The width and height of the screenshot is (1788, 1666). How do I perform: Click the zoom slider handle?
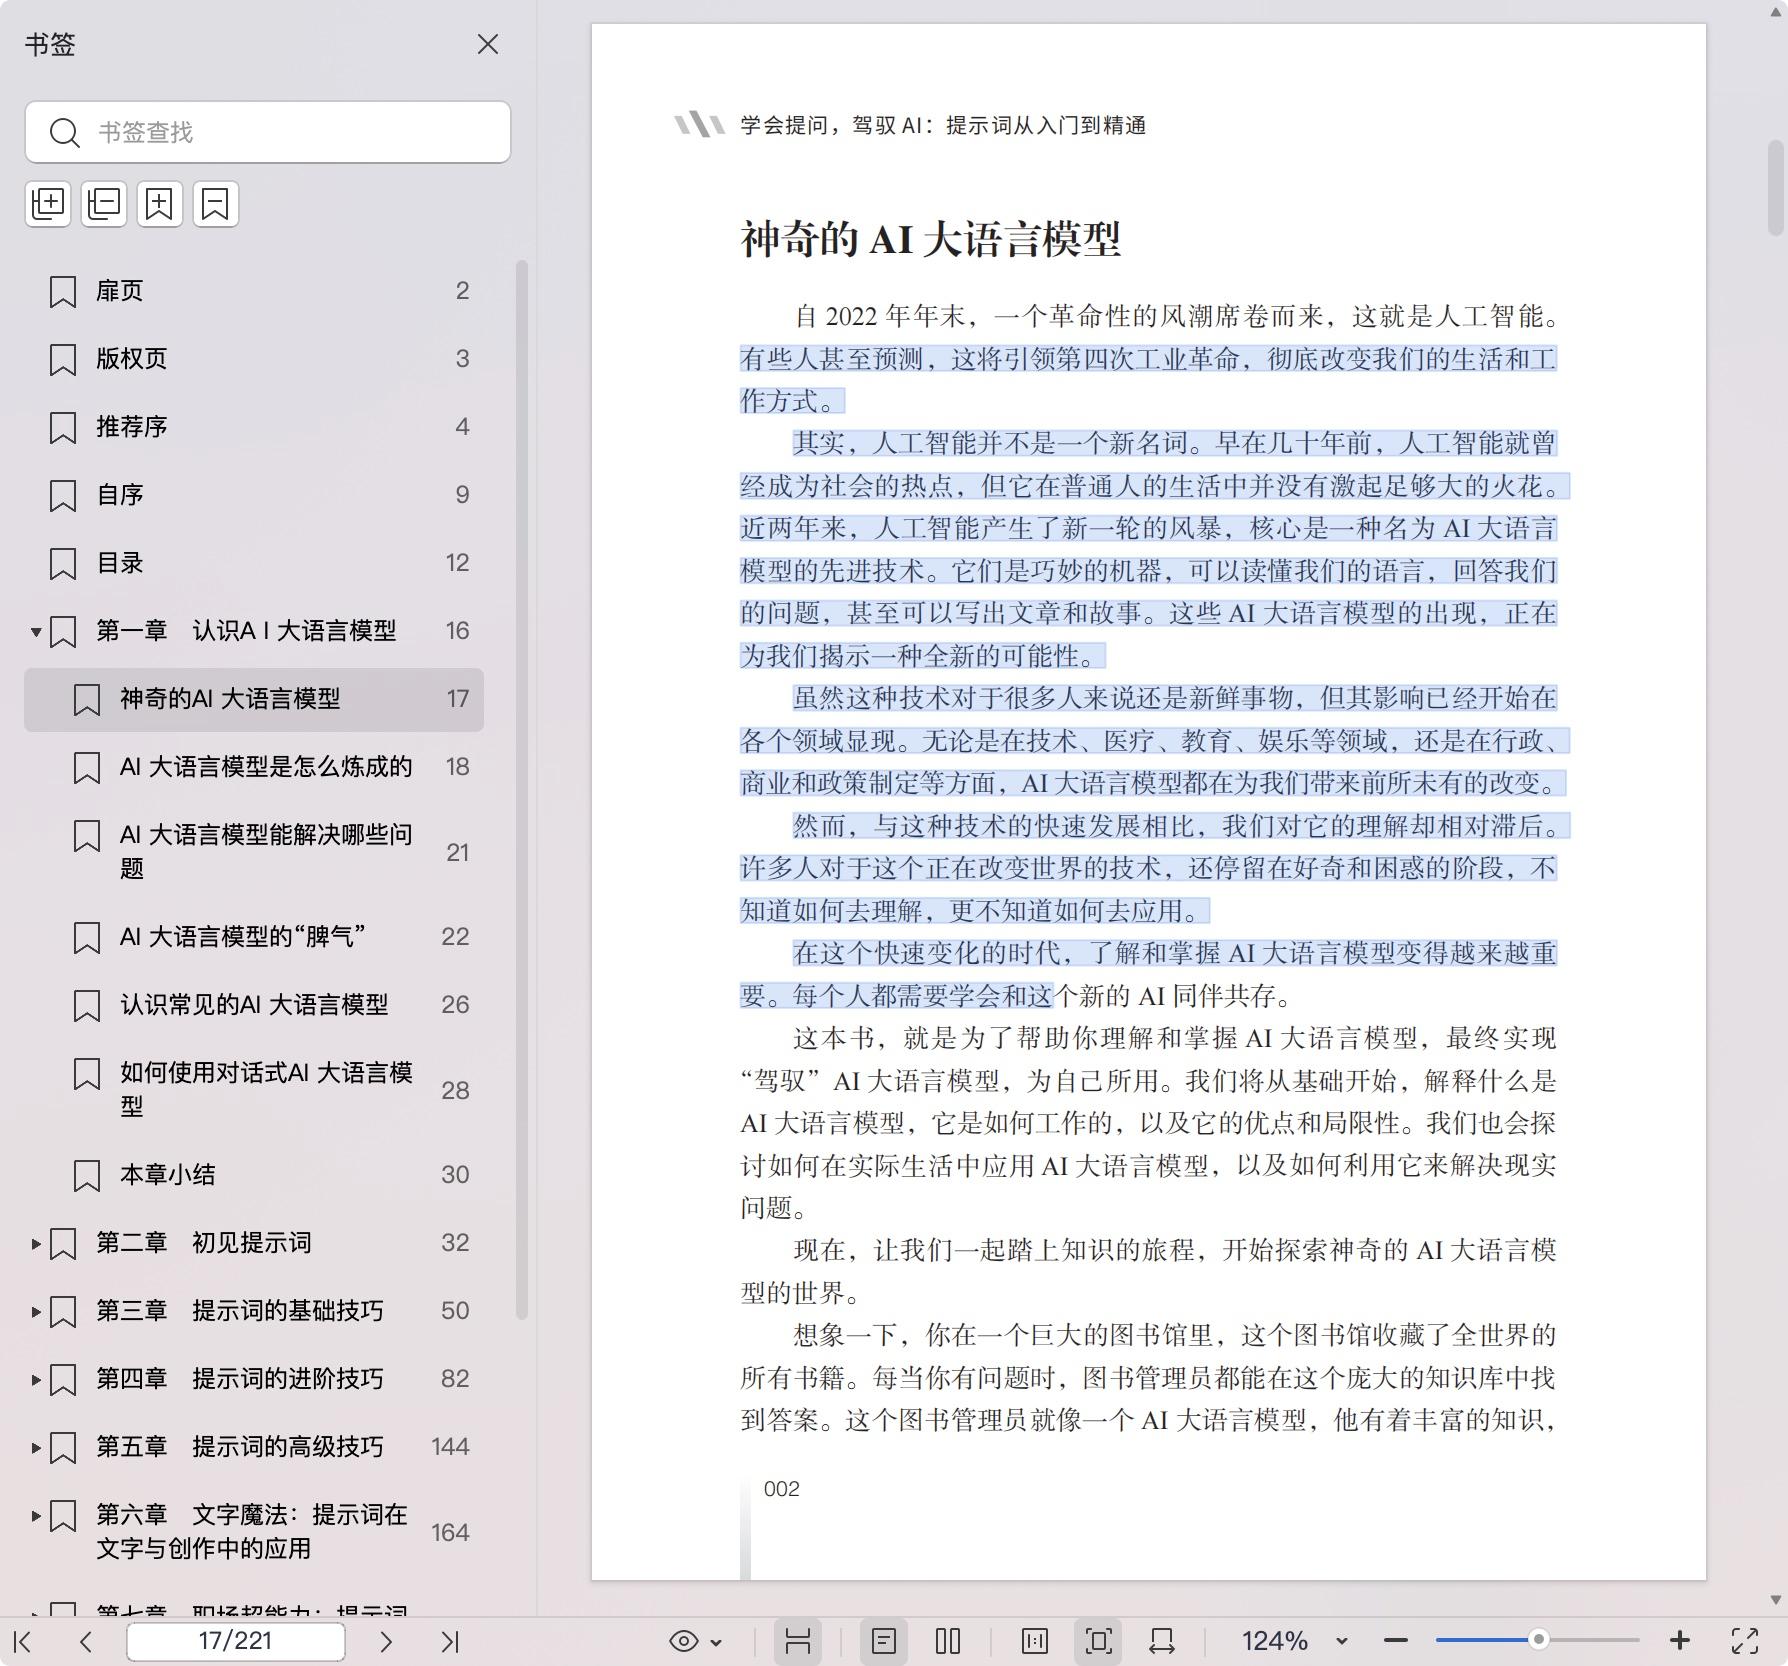1539,1640
